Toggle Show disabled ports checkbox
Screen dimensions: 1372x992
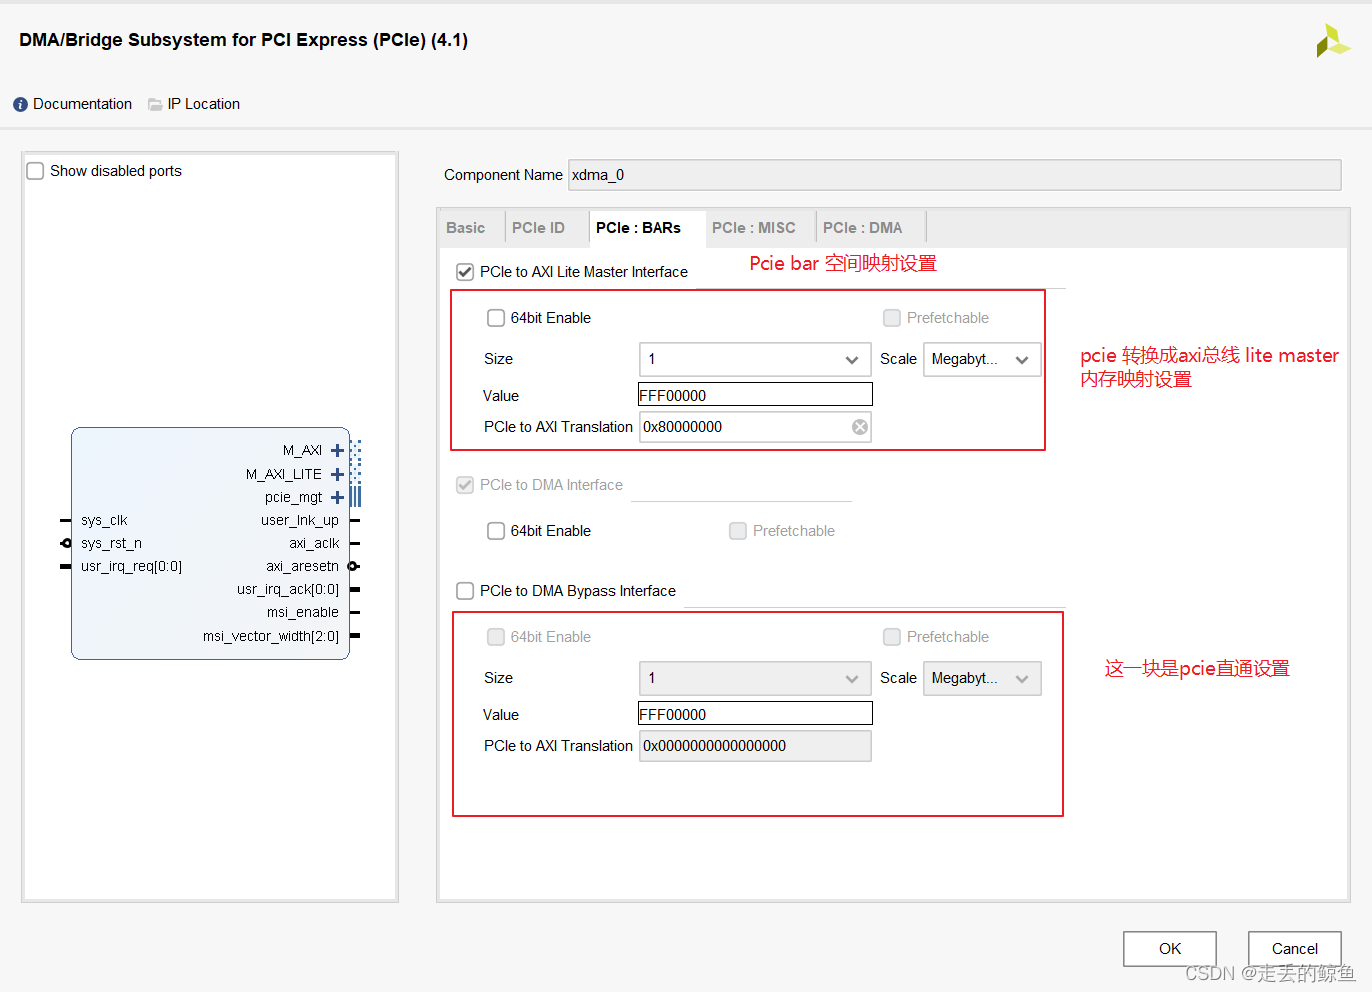(35, 171)
